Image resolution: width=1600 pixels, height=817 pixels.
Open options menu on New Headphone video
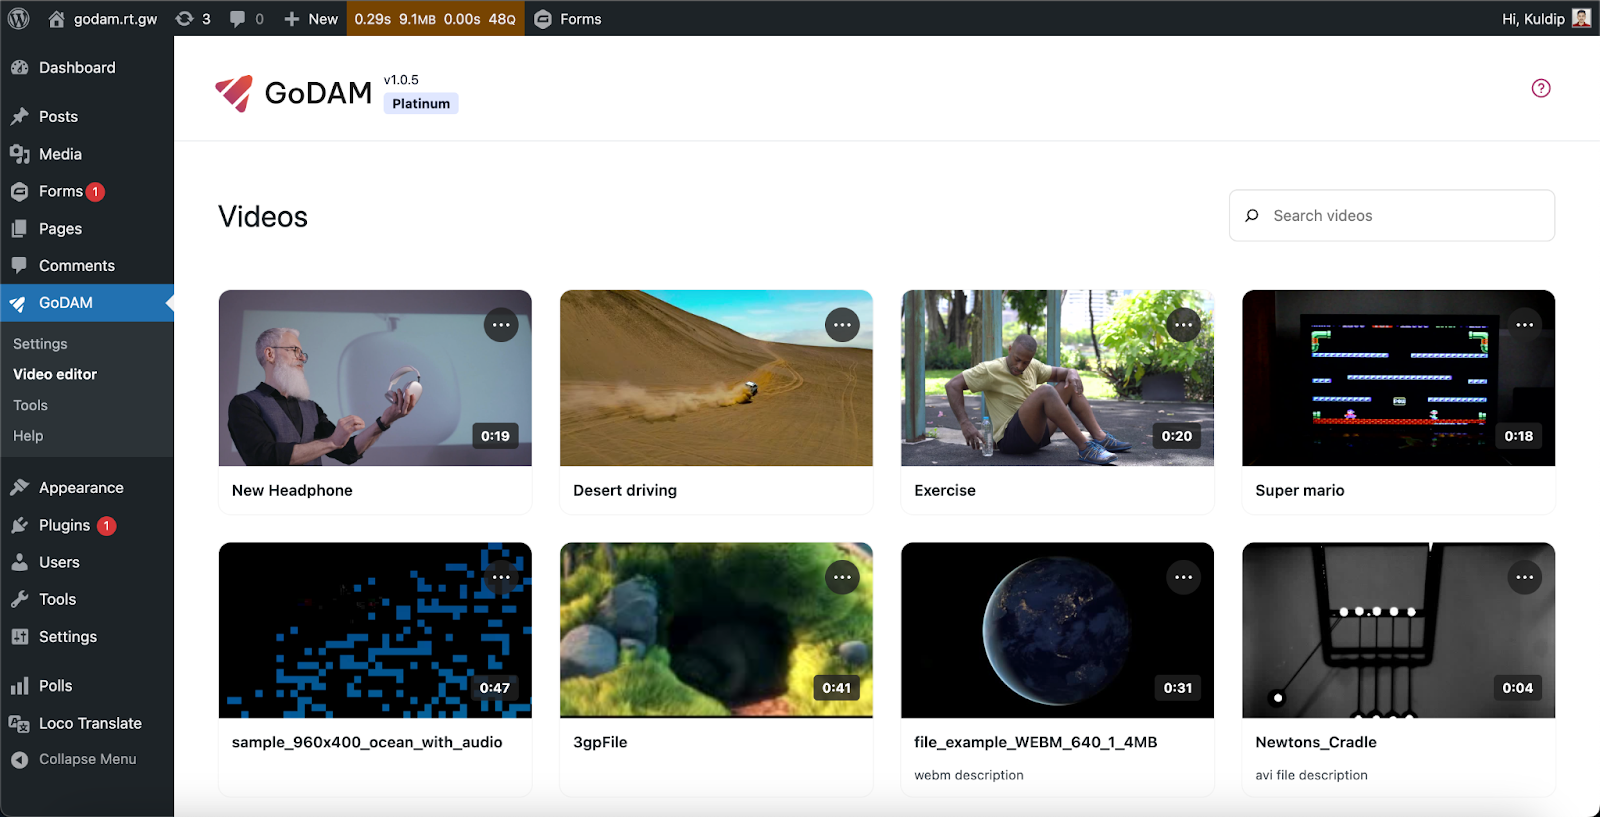[x=501, y=325]
